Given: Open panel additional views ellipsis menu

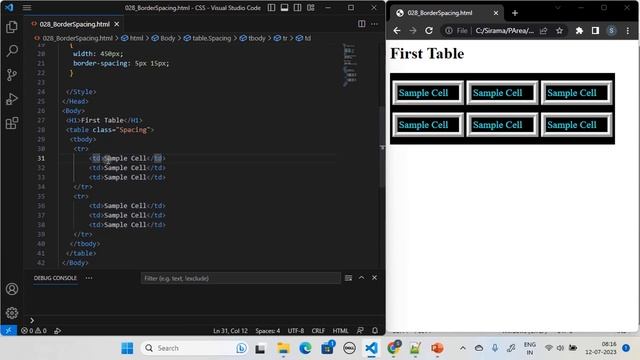Looking at the screenshot, I should (89, 278).
